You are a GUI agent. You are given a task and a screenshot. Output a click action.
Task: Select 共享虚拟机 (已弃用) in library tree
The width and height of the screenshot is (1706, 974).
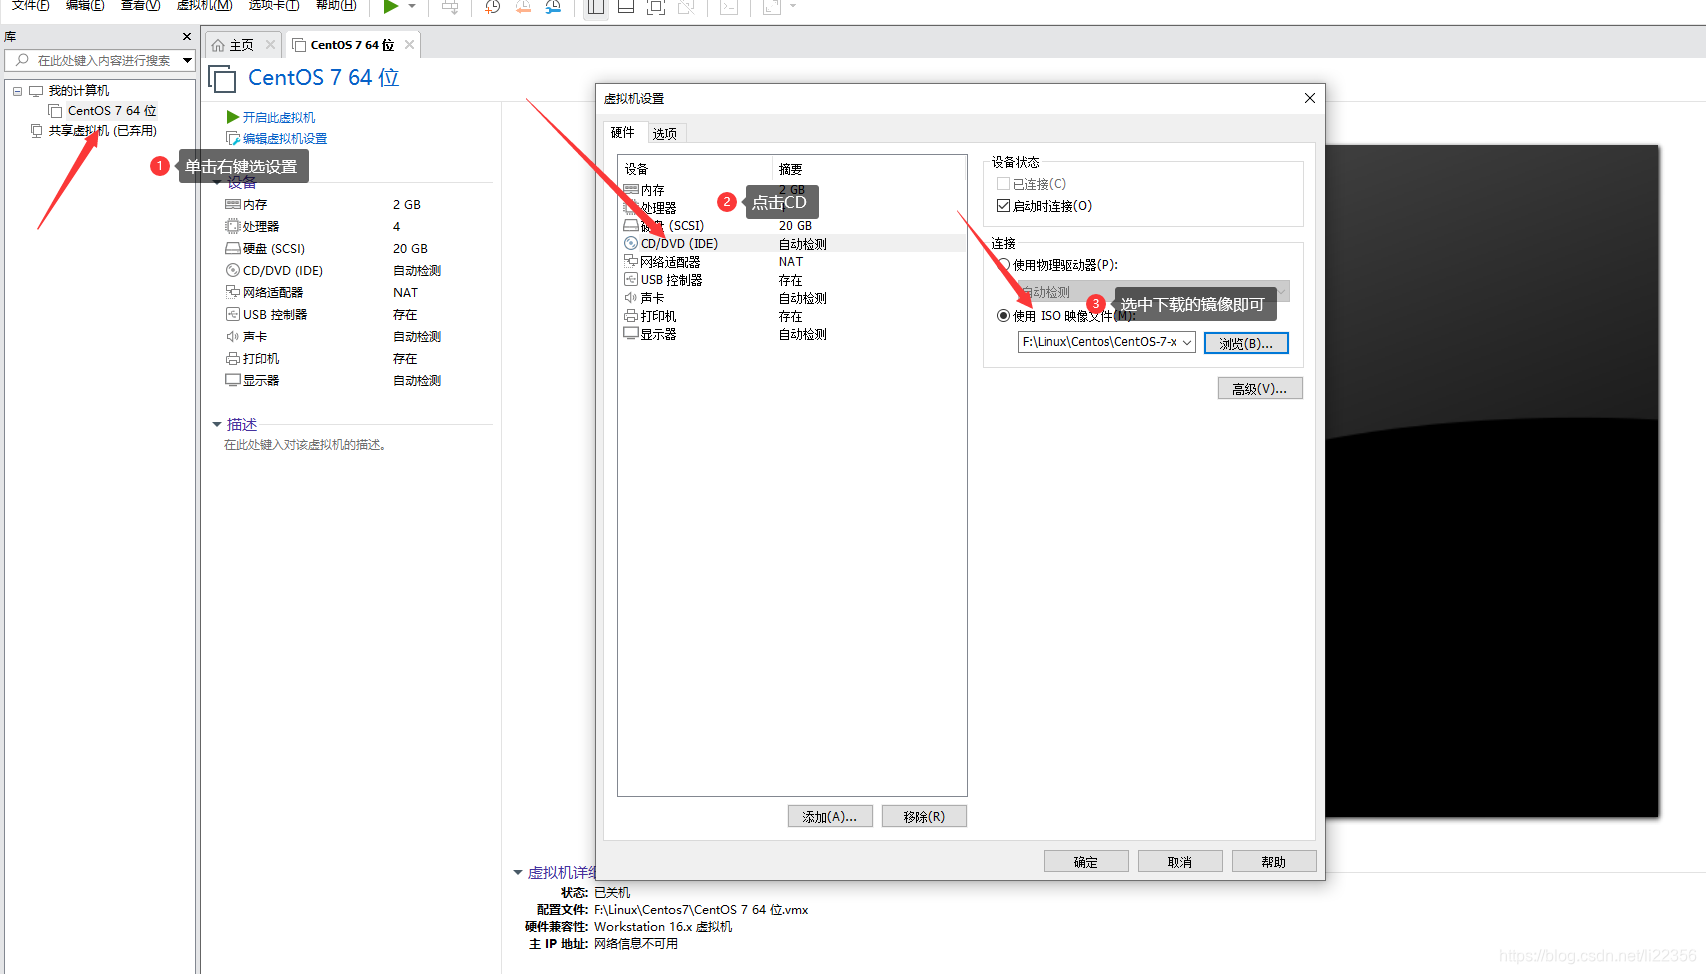point(102,131)
